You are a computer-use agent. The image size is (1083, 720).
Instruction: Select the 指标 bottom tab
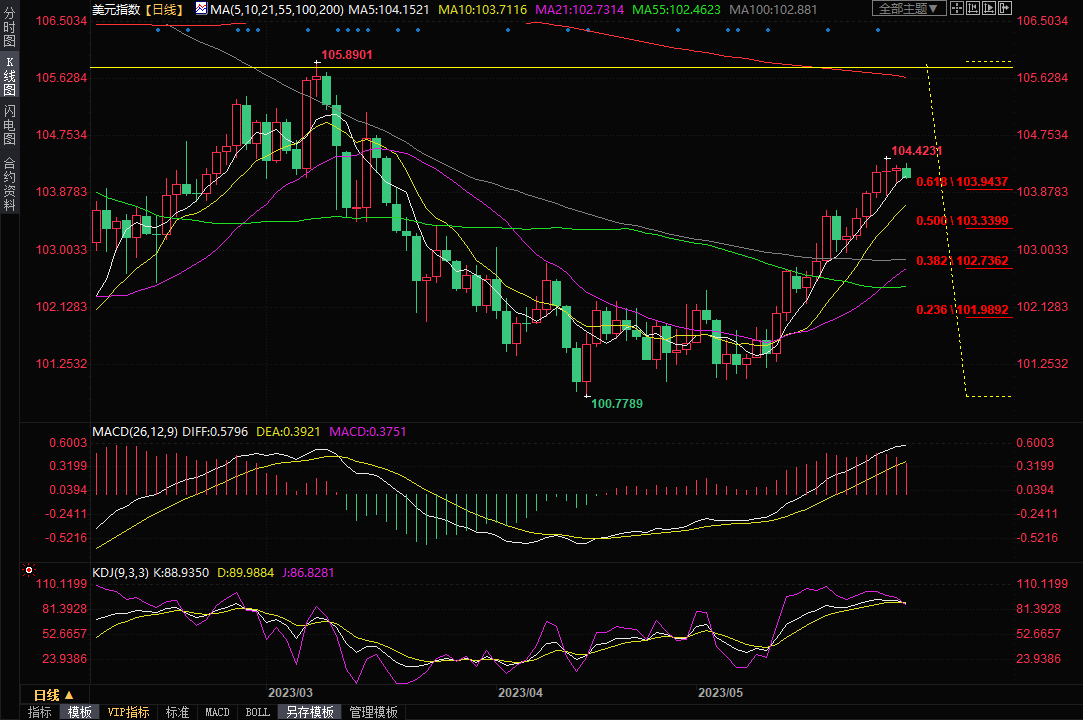pyautogui.click(x=40, y=712)
